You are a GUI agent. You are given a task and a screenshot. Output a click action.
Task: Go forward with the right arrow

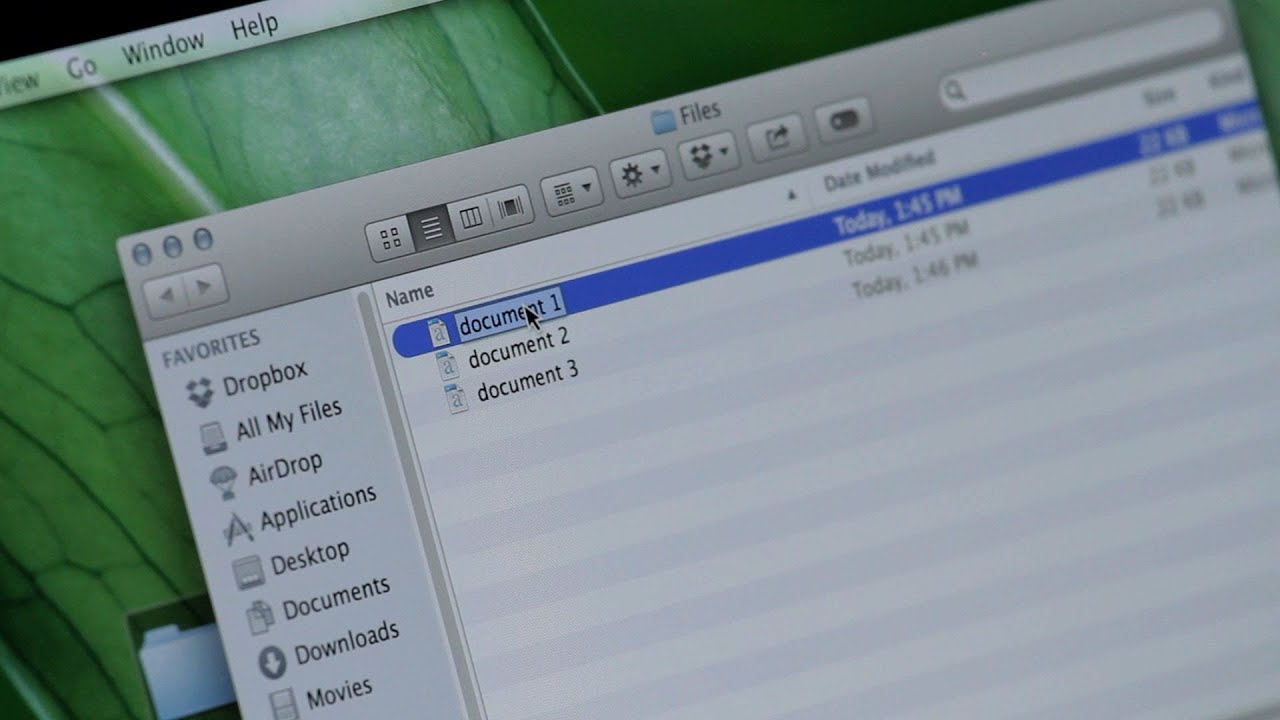coord(205,286)
